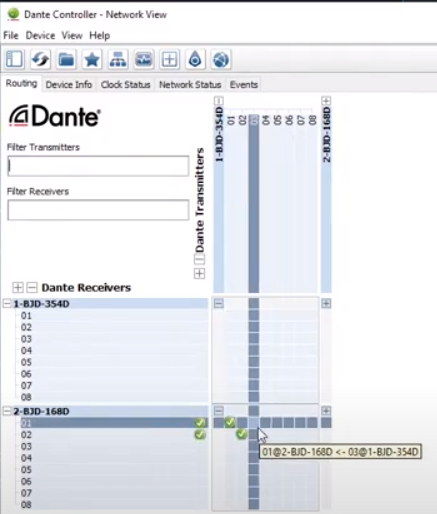Image resolution: width=437 pixels, height=514 pixels.
Task: Collapse 2-BJD-168D row grid with minus box
Action: (219, 411)
